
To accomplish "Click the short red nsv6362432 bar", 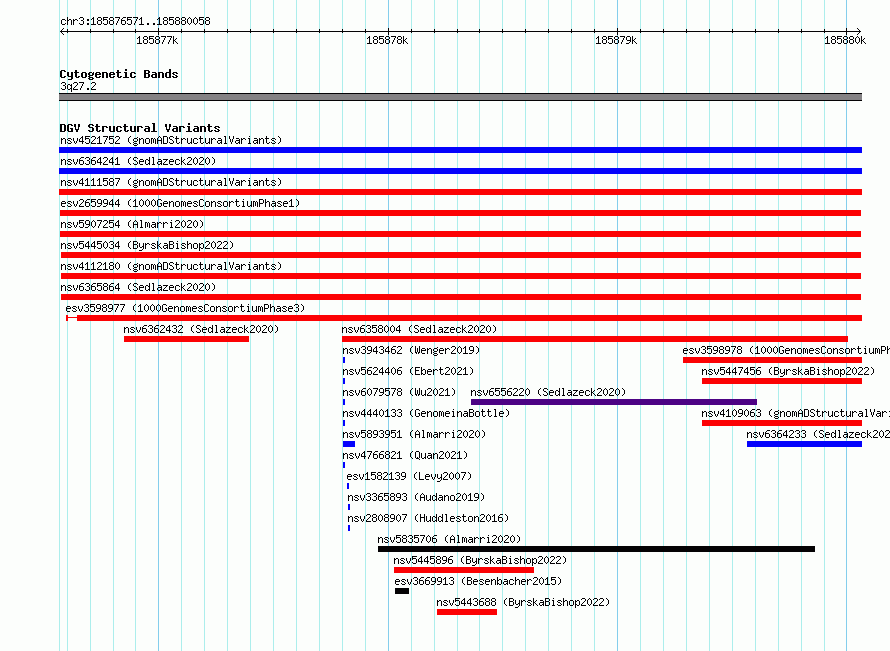I will click(186, 339).
